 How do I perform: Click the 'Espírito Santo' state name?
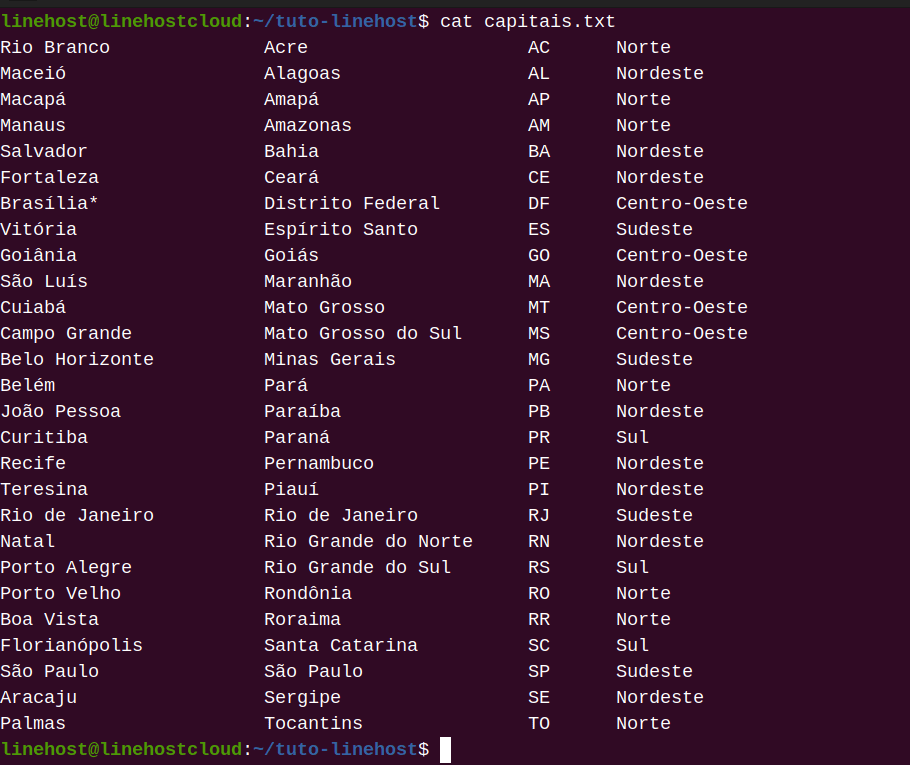click(x=340, y=229)
